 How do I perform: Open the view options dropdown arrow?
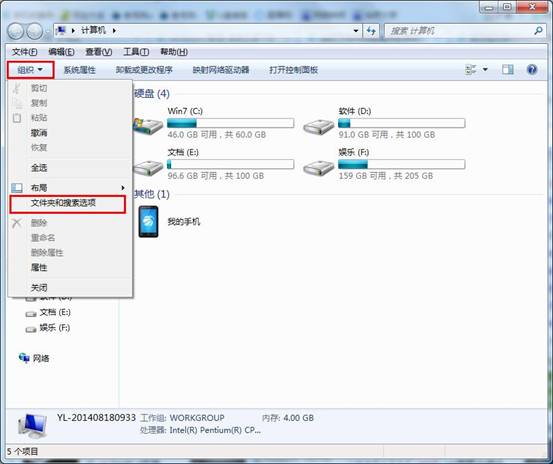click(x=485, y=69)
